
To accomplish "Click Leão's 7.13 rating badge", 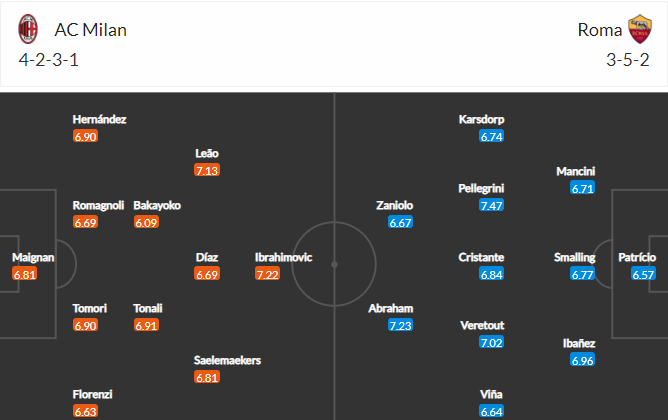I will pos(207,170).
